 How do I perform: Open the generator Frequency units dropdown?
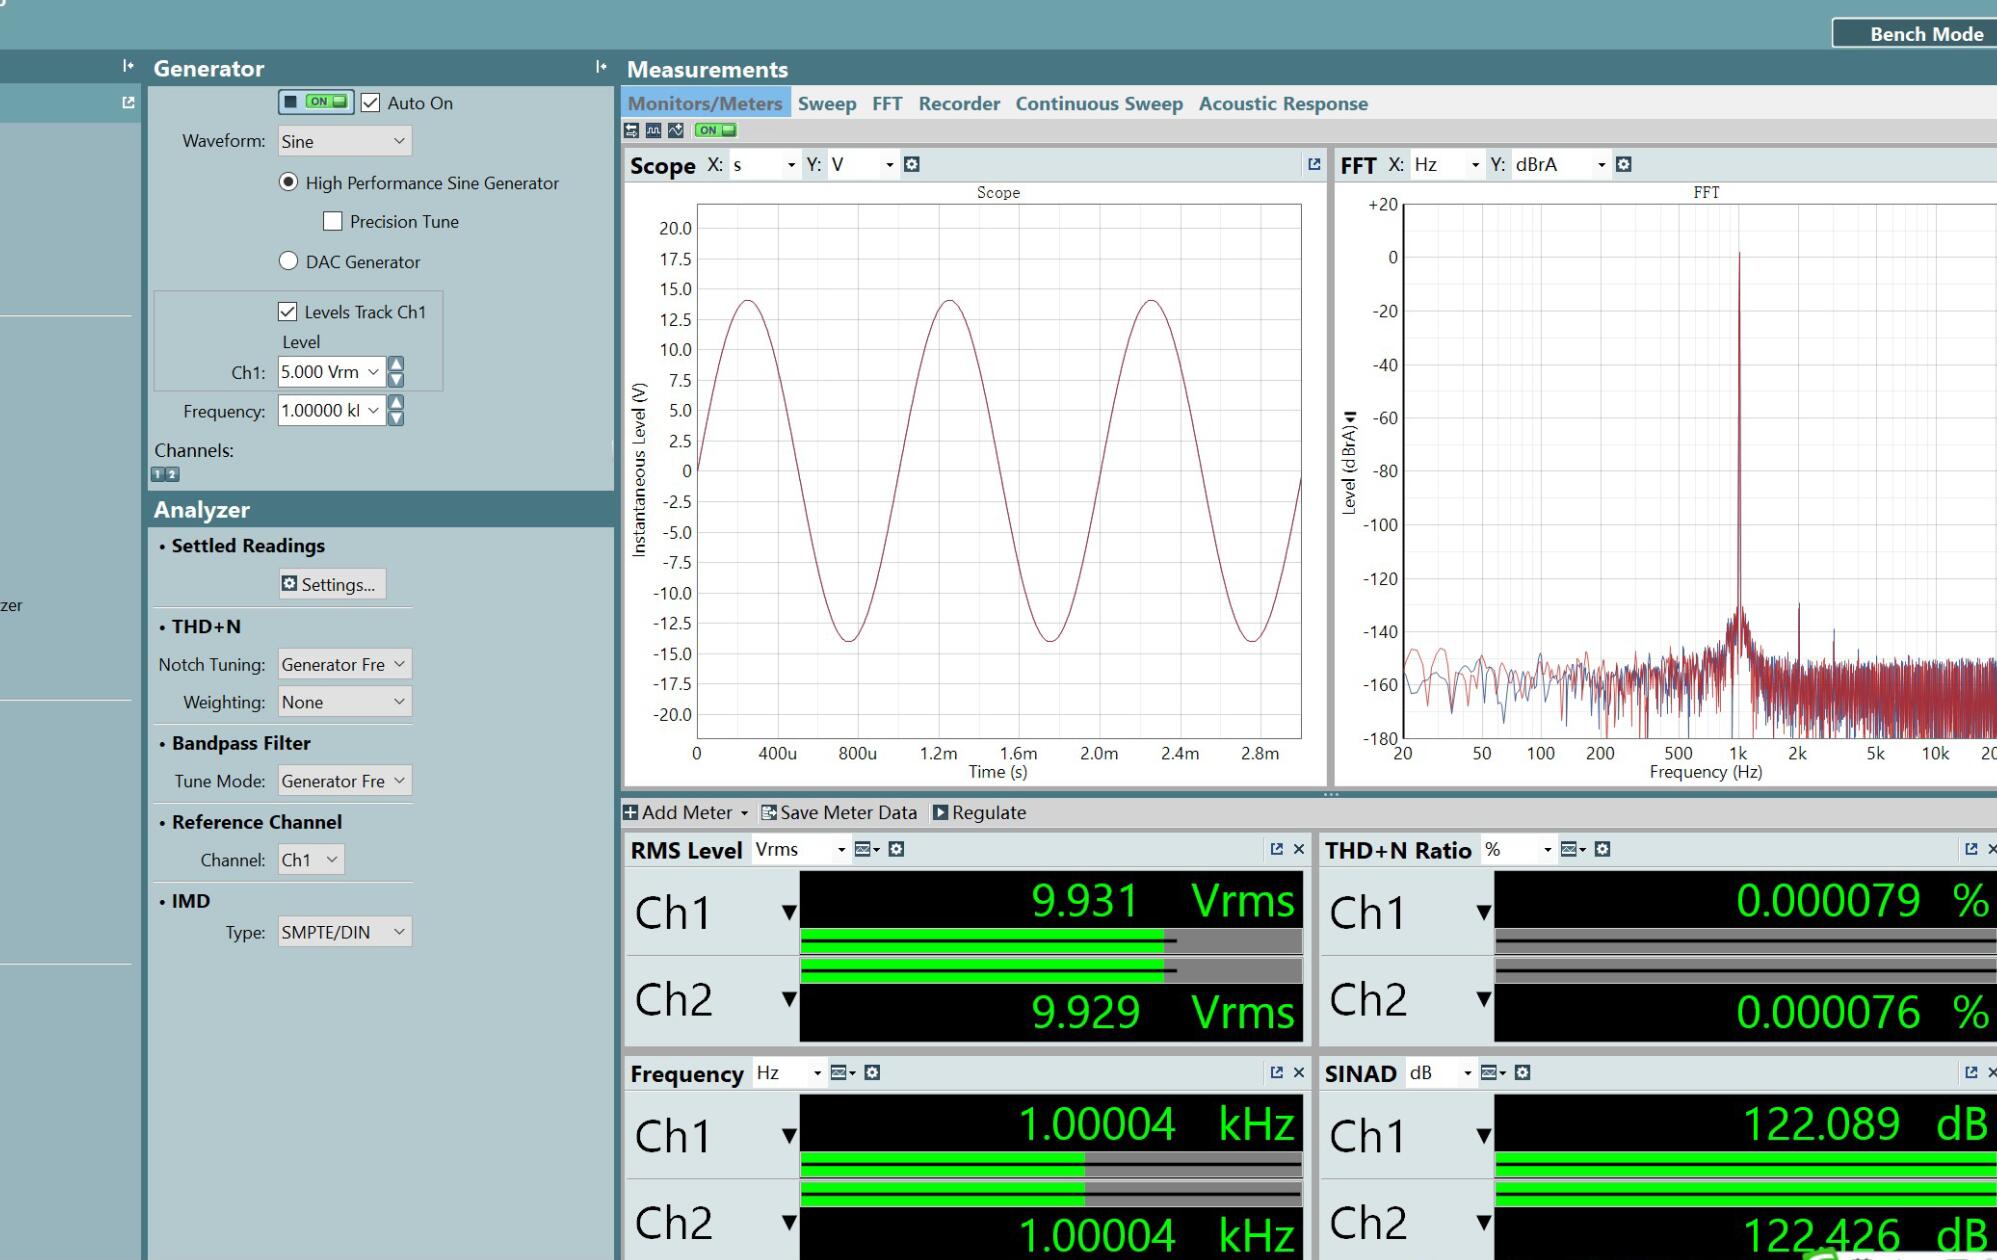pos(373,410)
